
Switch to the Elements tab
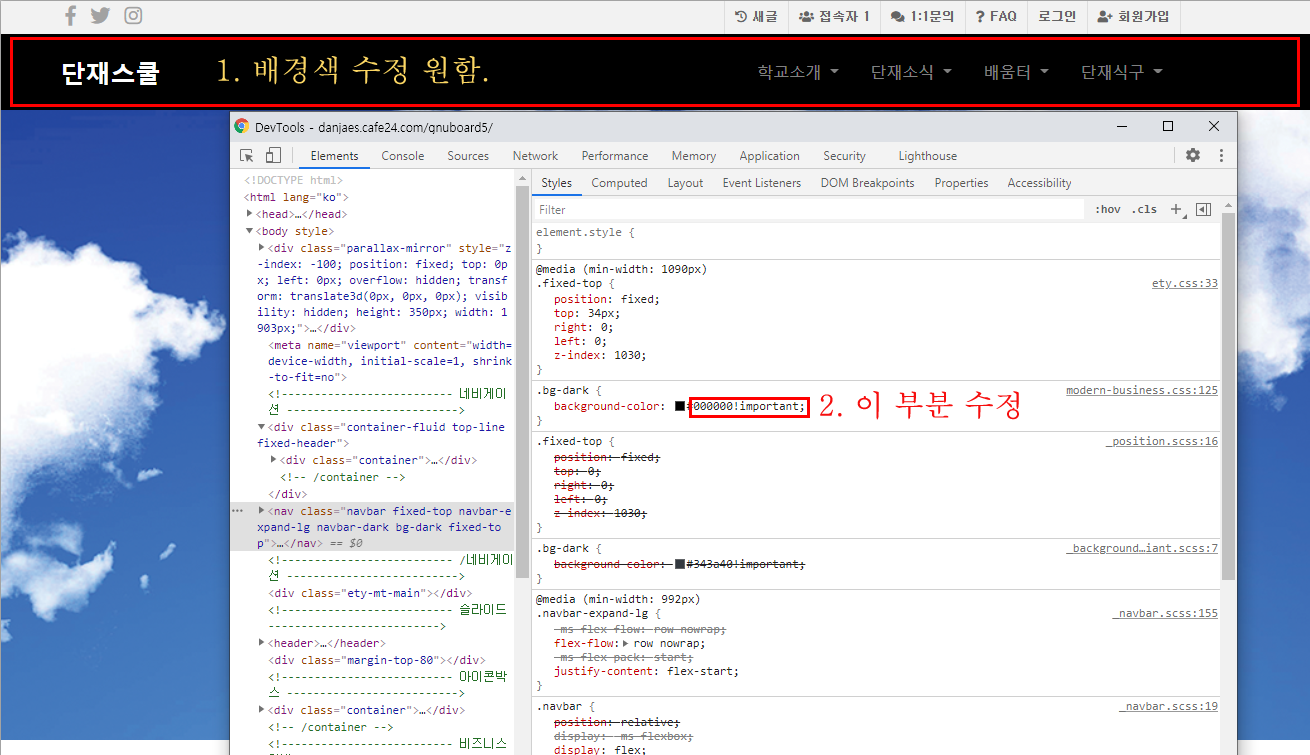tap(334, 156)
